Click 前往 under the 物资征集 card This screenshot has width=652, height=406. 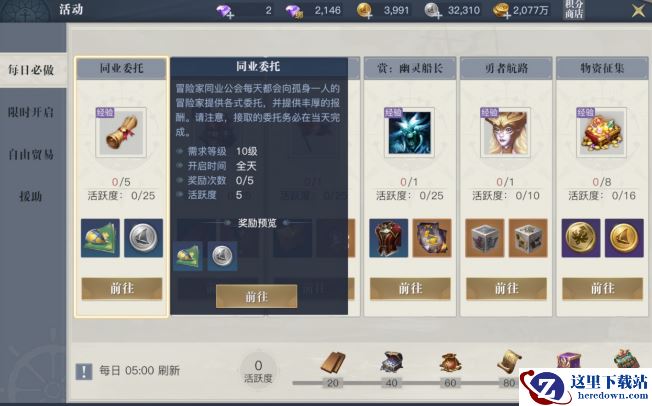click(603, 288)
